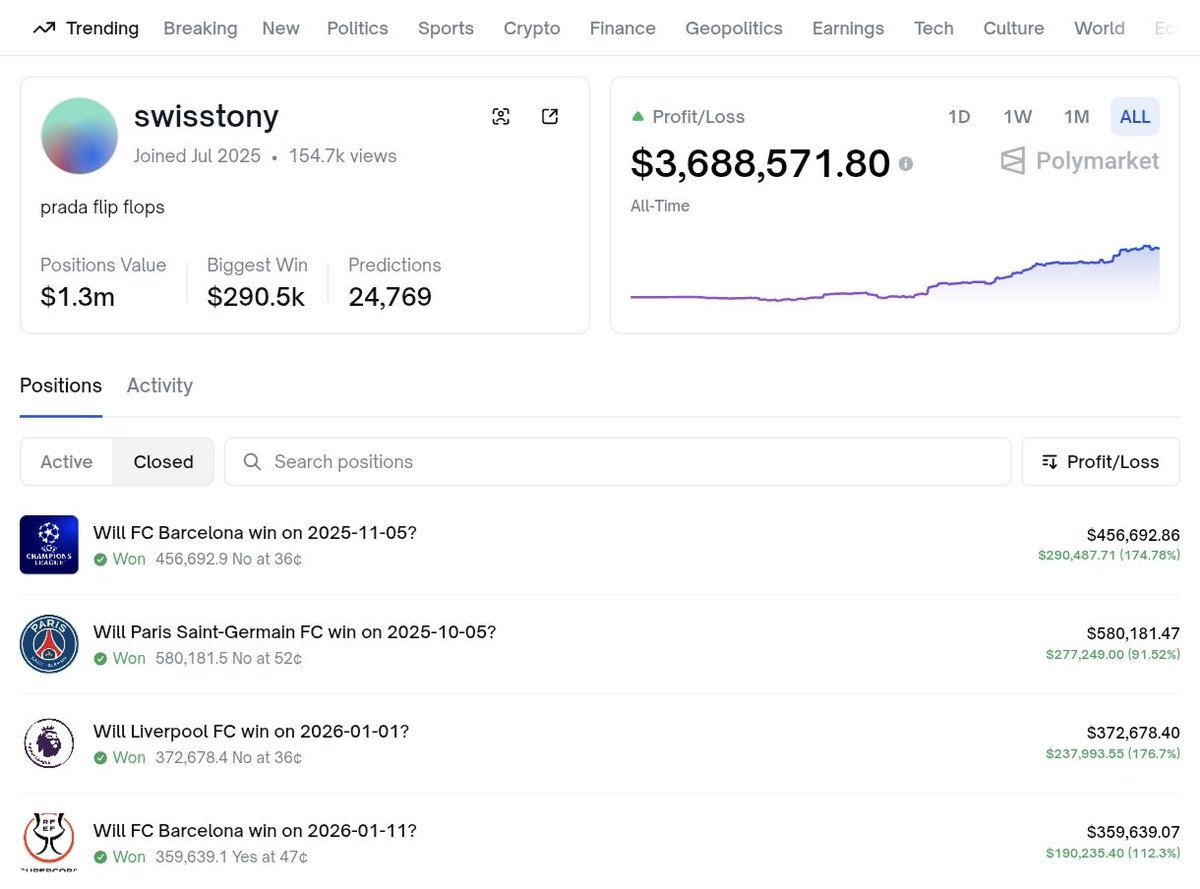Click the 'All-Time' chart label
This screenshot has height=889, width=1200.
tap(660, 206)
